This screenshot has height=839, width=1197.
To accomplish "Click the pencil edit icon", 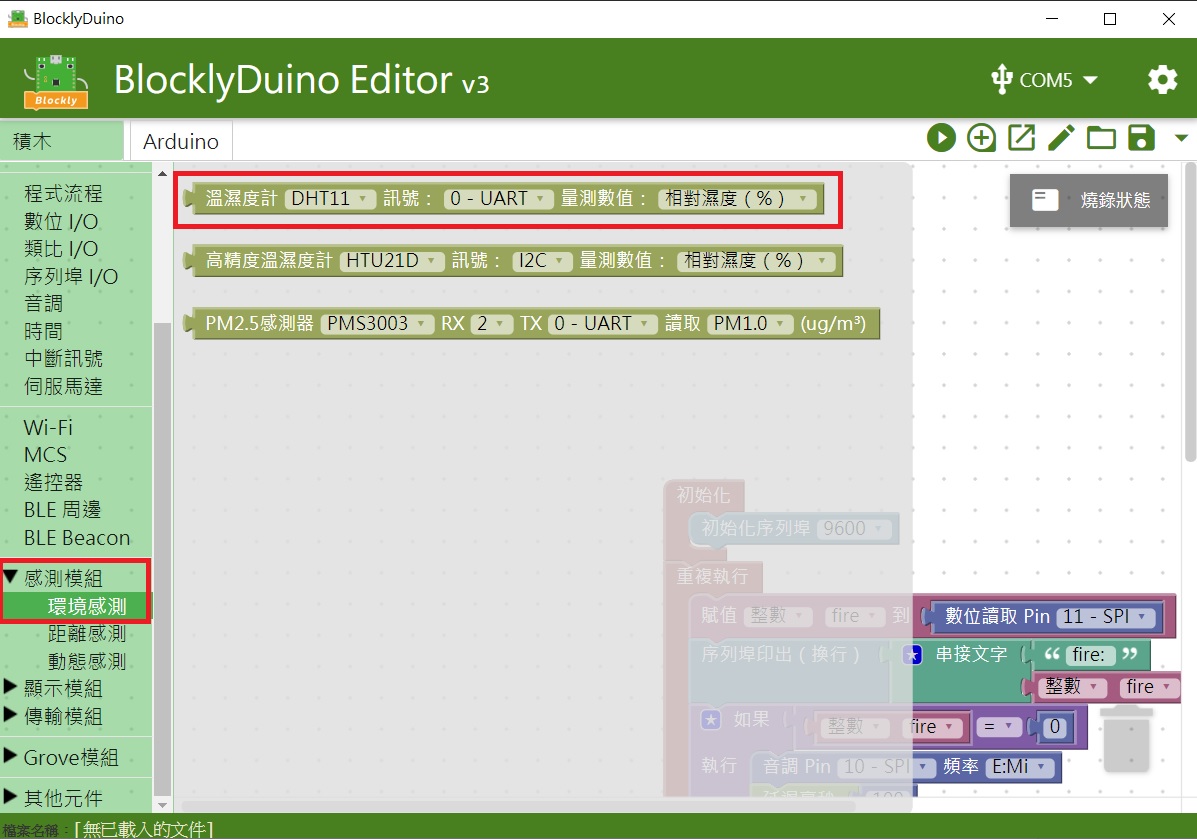I will coord(1061,138).
